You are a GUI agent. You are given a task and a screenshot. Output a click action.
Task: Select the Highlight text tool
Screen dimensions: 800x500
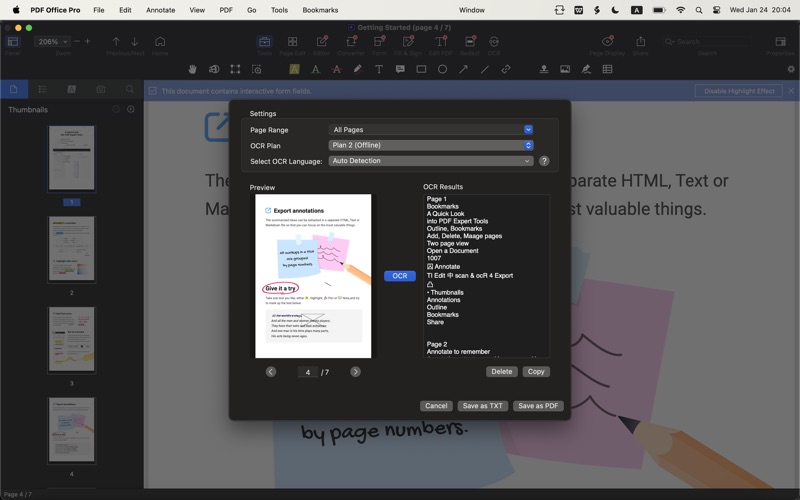294,69
